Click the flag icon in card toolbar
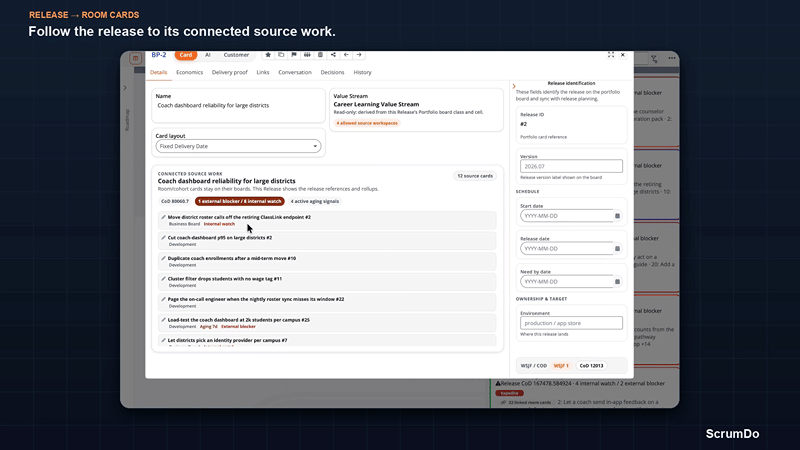Screen dimensions: 800x450 (294, 55)
